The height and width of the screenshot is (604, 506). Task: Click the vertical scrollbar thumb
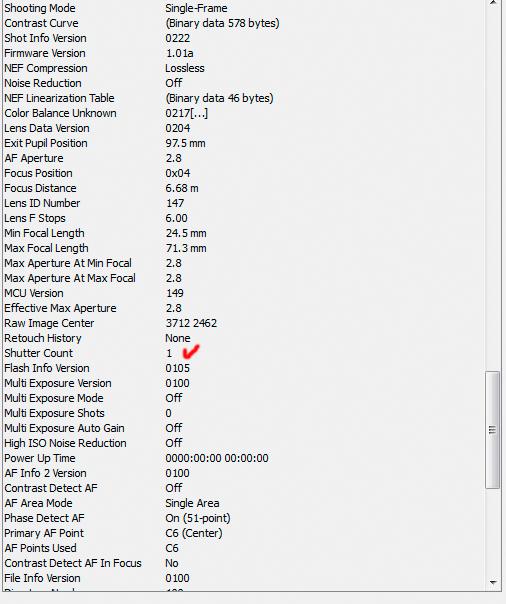(x=493, y=430)
